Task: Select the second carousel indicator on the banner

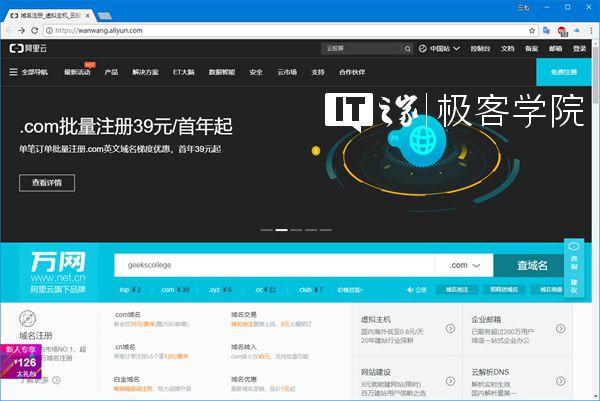Action: coord(281,230)
